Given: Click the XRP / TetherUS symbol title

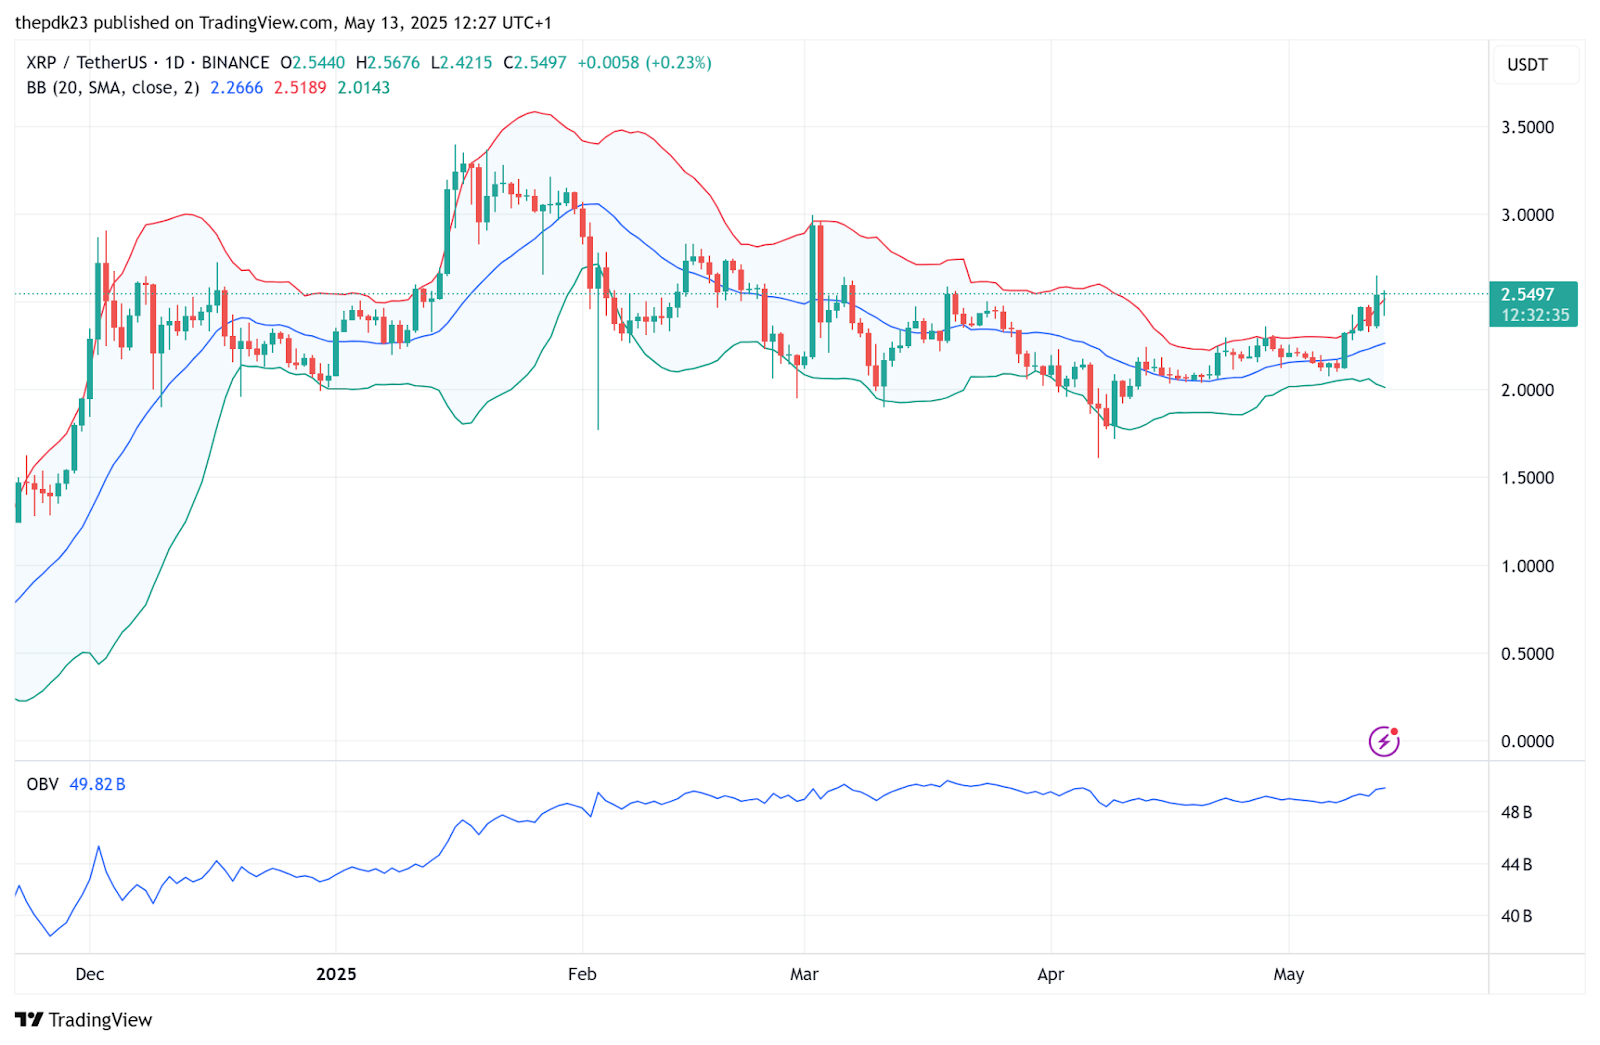Looking at the screenshot, I should (88, 62).
